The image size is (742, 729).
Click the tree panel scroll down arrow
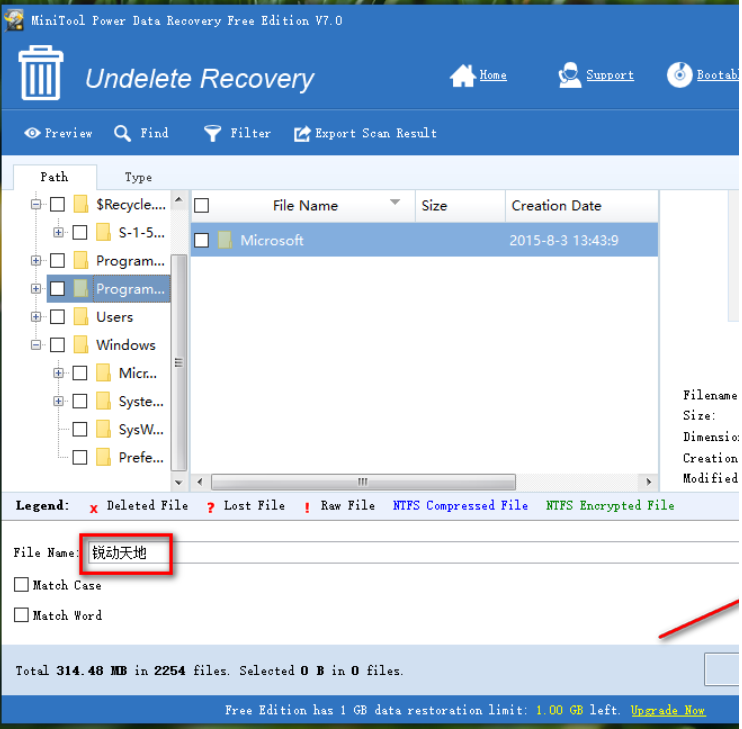pyautogui.click(x=178, y=483)
